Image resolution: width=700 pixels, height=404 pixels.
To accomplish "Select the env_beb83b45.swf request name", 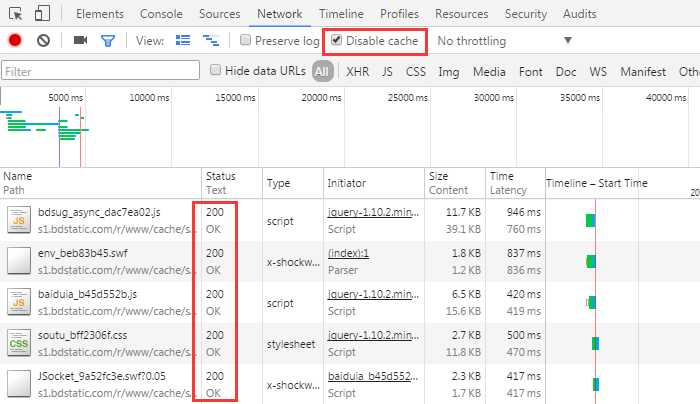I will [x=83, y=253].
